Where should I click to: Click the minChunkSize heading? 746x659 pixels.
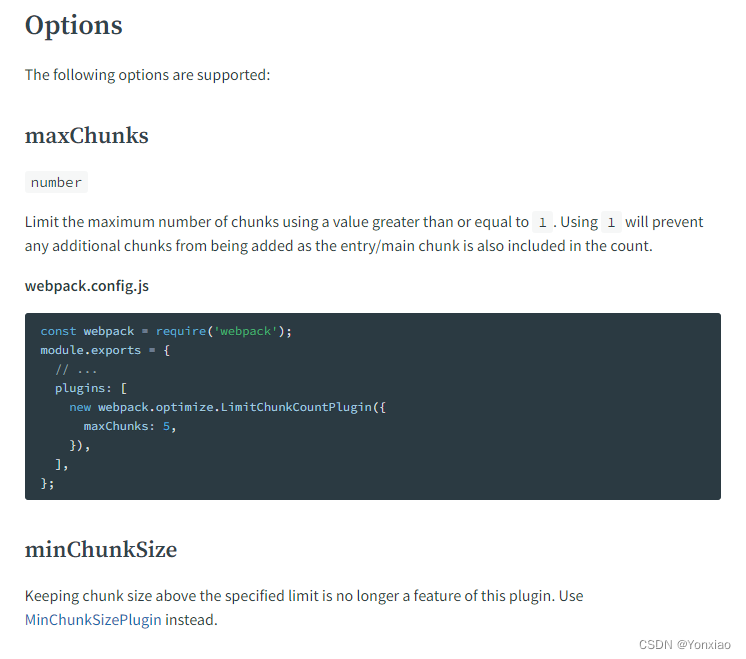point(101,550)
